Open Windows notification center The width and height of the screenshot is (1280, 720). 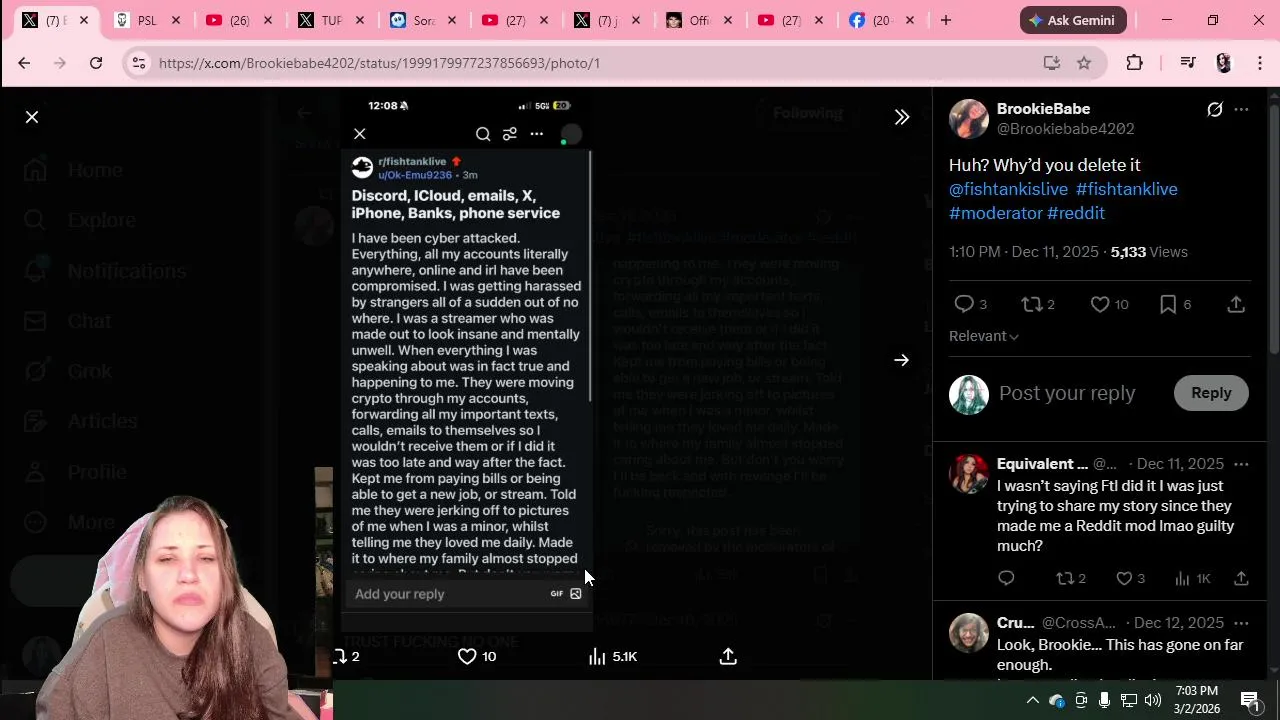[1250, 700]
